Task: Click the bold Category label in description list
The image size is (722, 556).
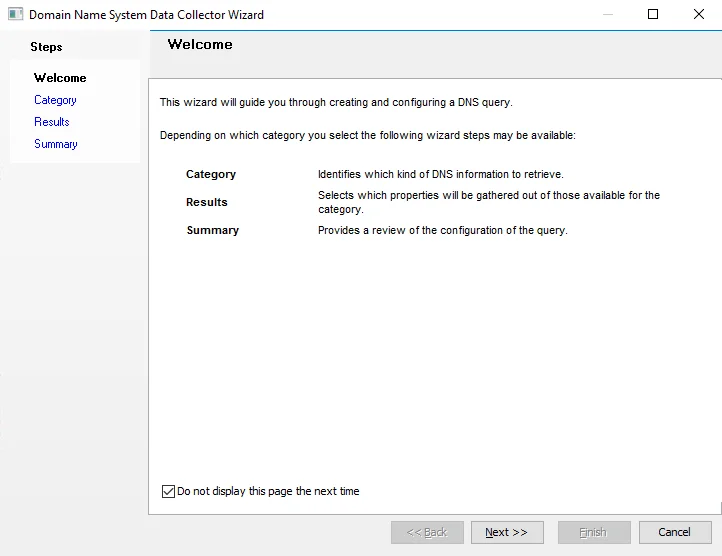Action: click(211, 174)
